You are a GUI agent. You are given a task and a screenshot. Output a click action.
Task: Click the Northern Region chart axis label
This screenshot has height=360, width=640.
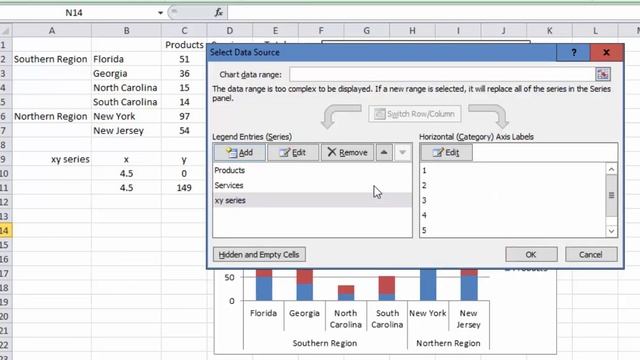[448, 343]
